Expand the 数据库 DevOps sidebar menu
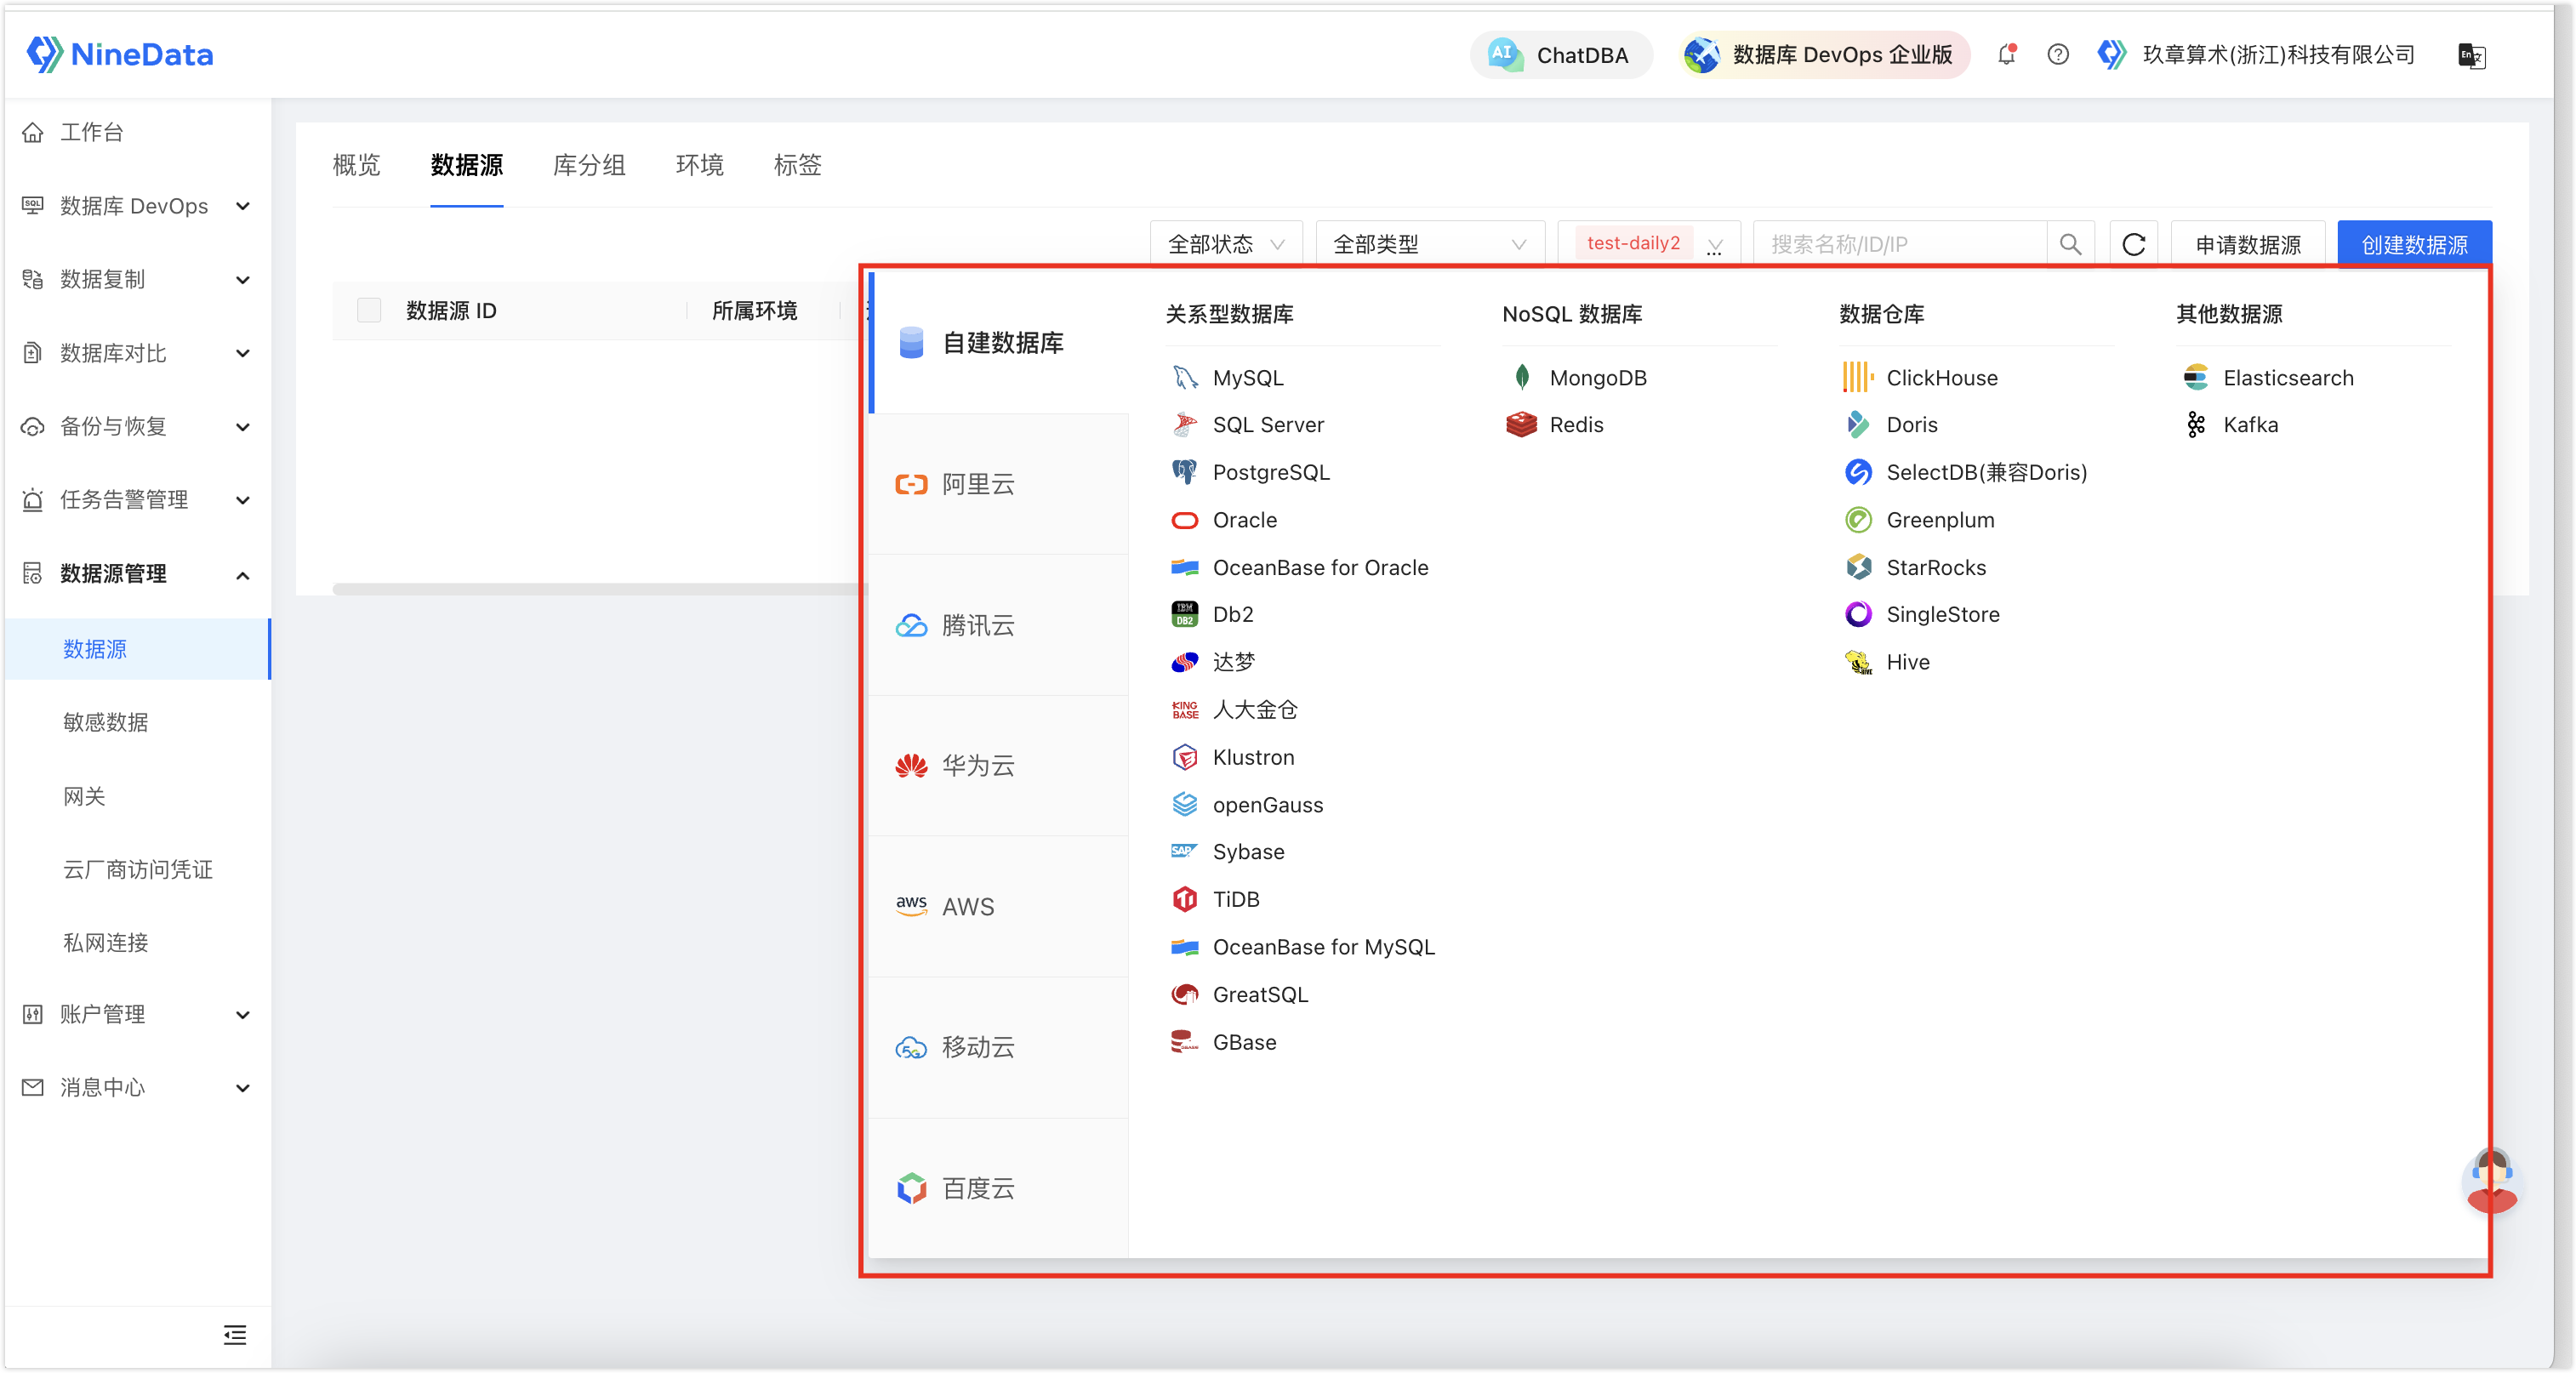This screenshot has width=2576, height=1373. [137, 206]
